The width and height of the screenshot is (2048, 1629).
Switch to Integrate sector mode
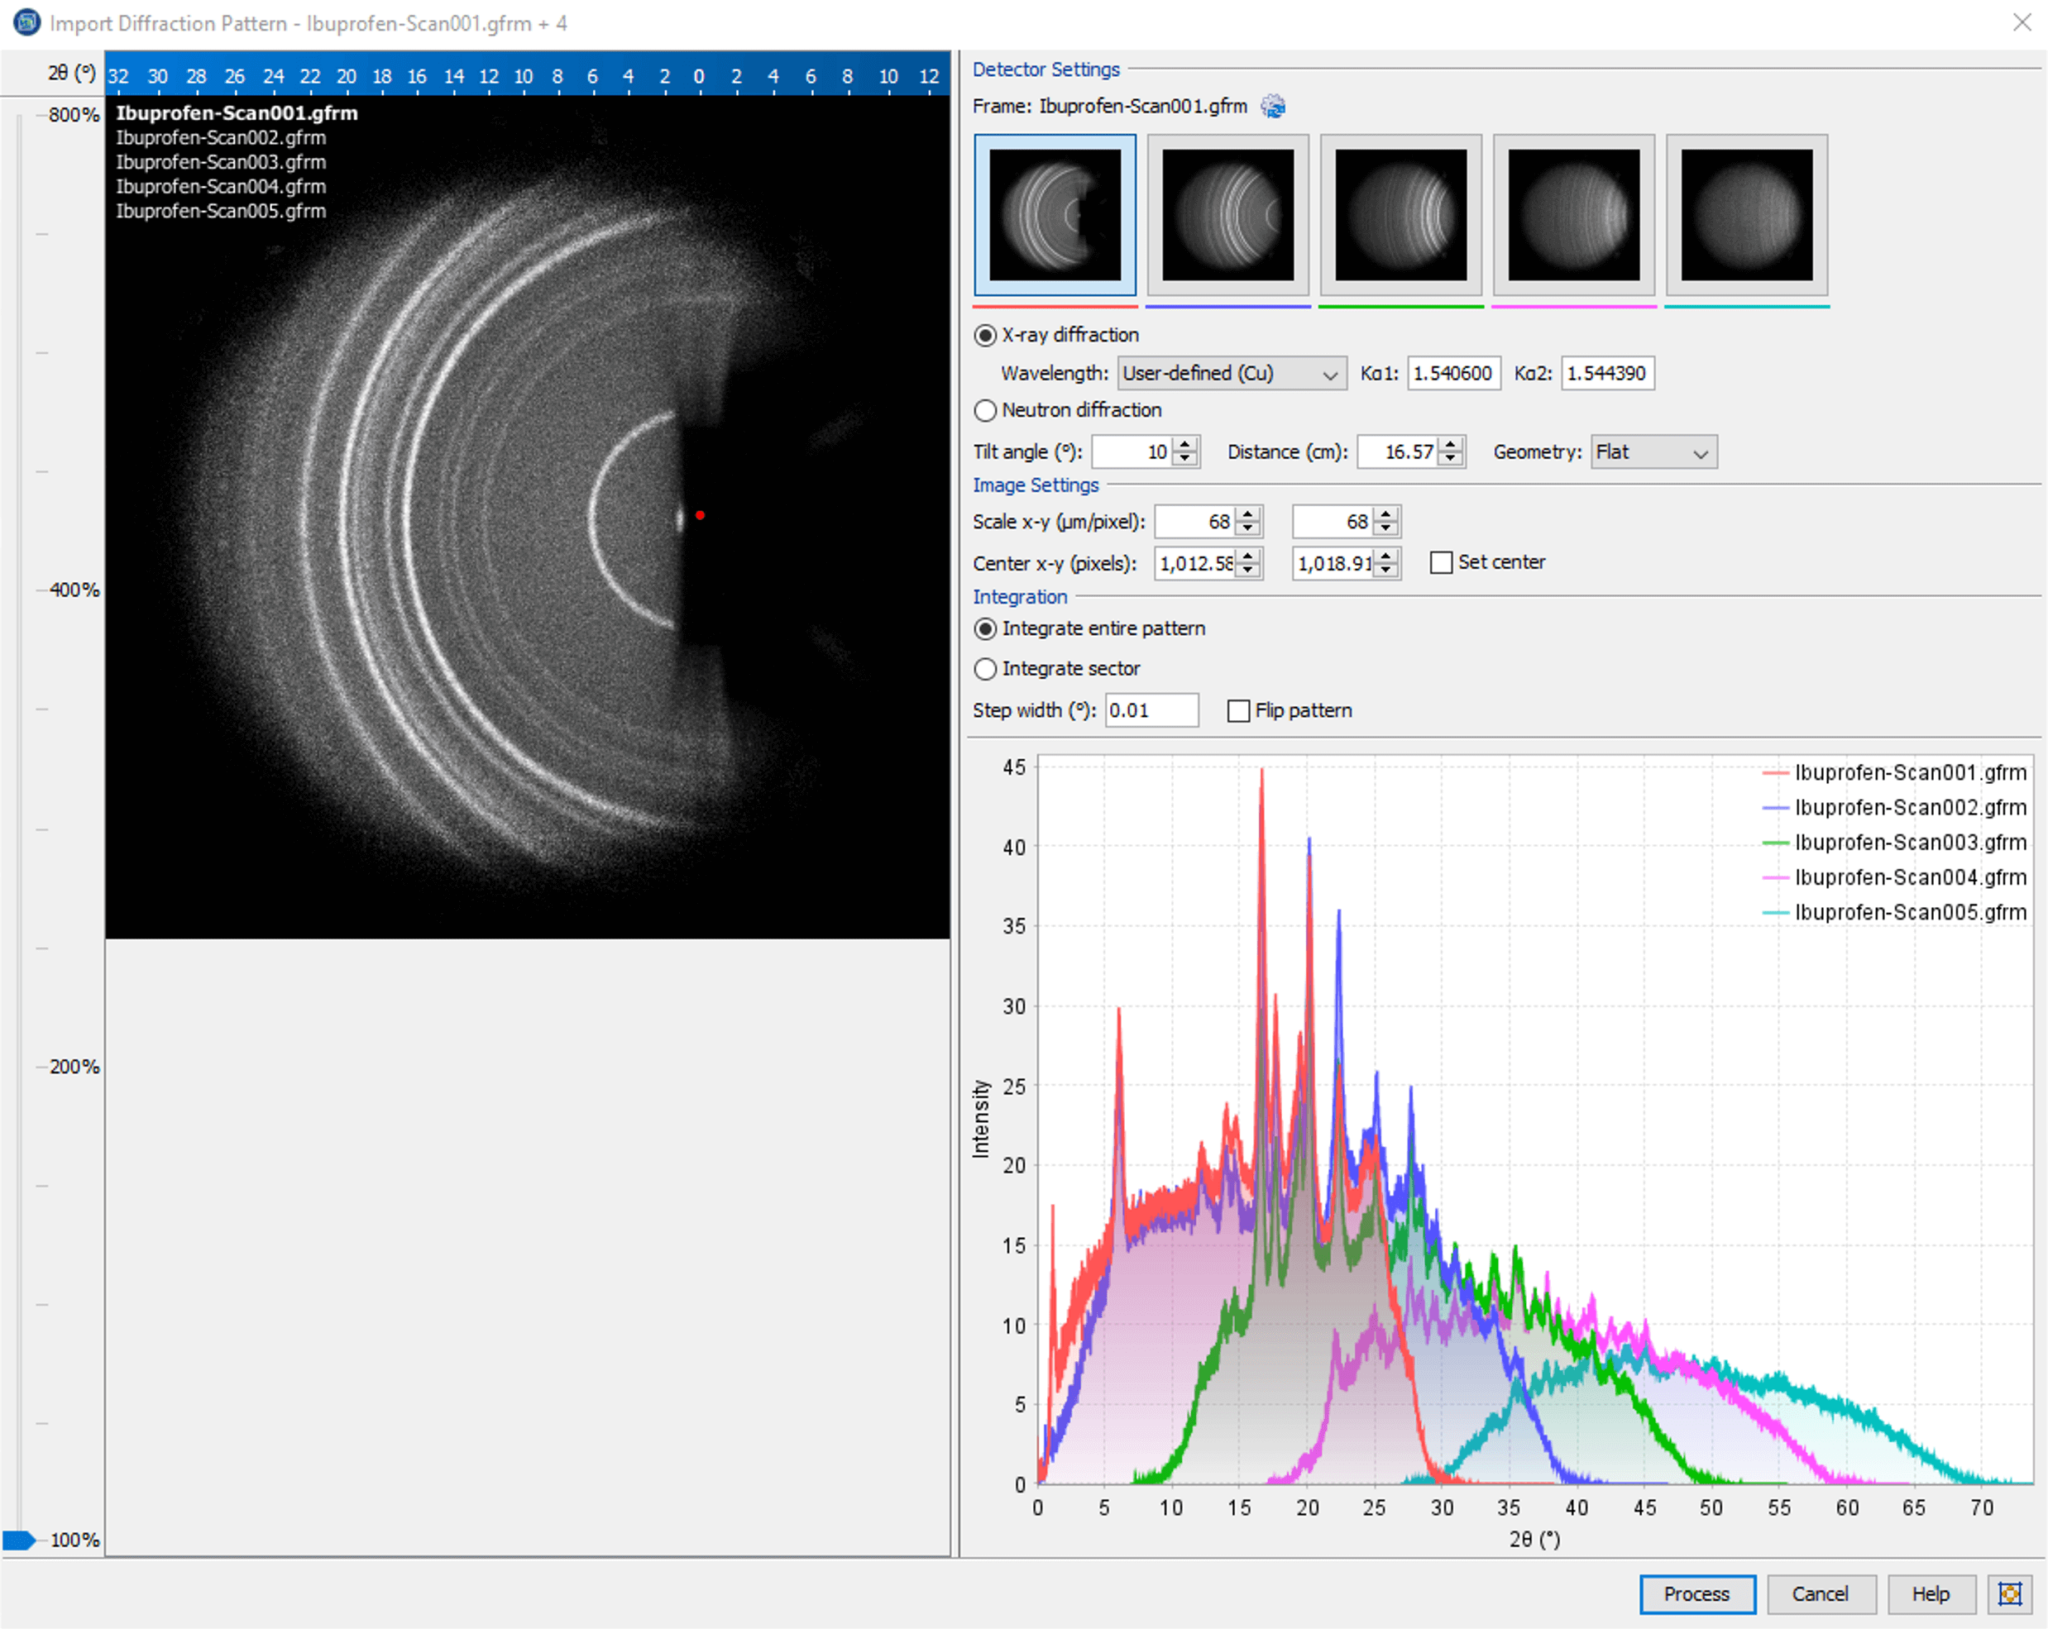coord(985,669)
